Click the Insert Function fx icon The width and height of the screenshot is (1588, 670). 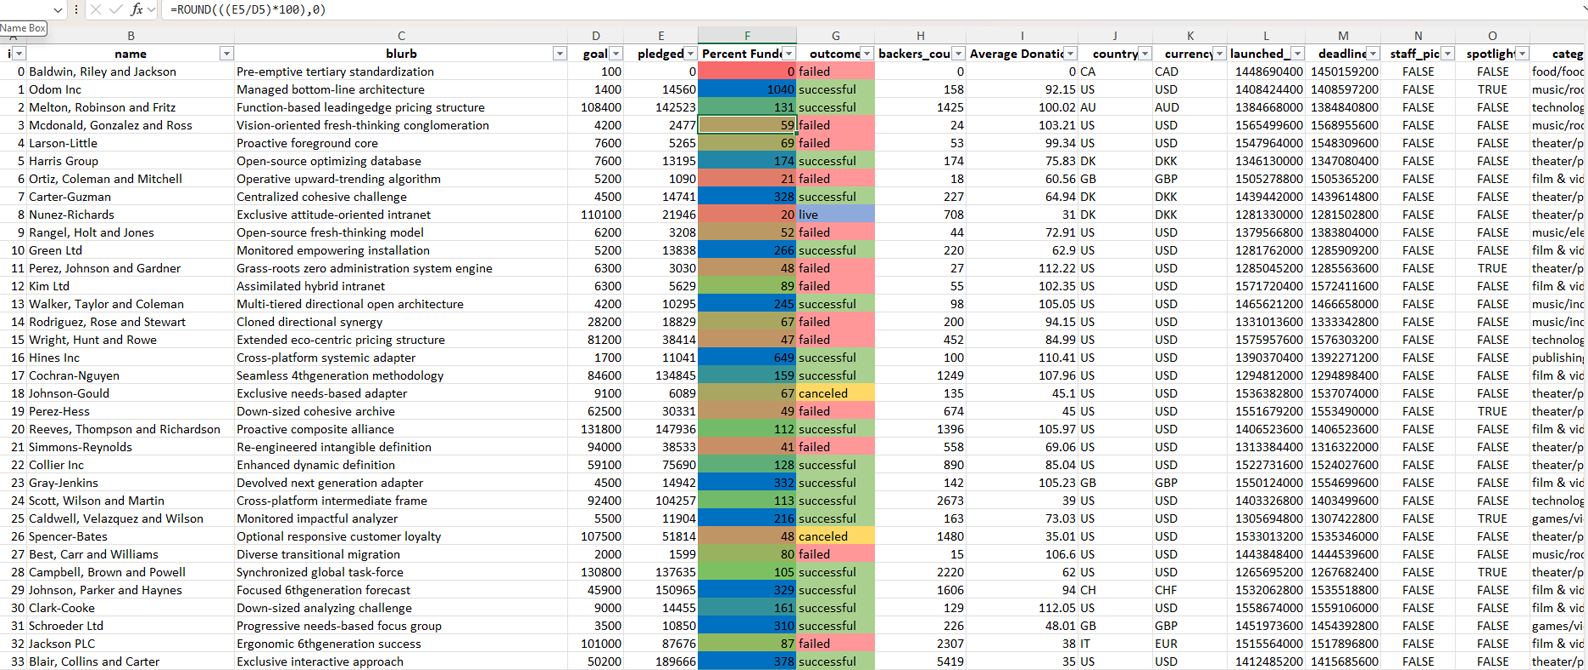(x=137, y=9)
